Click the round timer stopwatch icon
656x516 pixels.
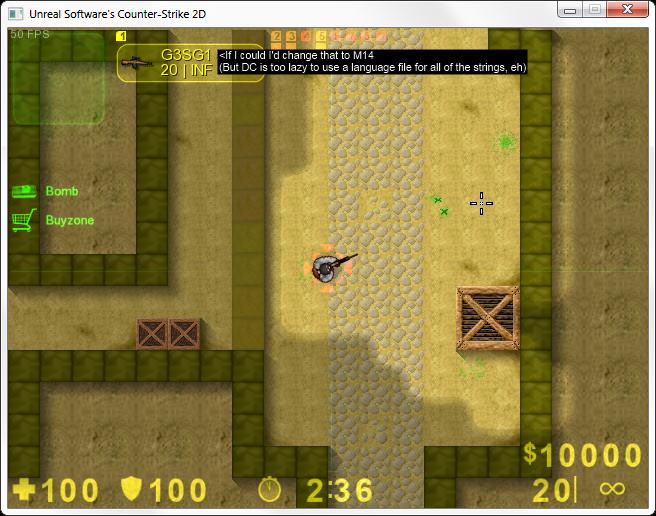coord(269,490)
